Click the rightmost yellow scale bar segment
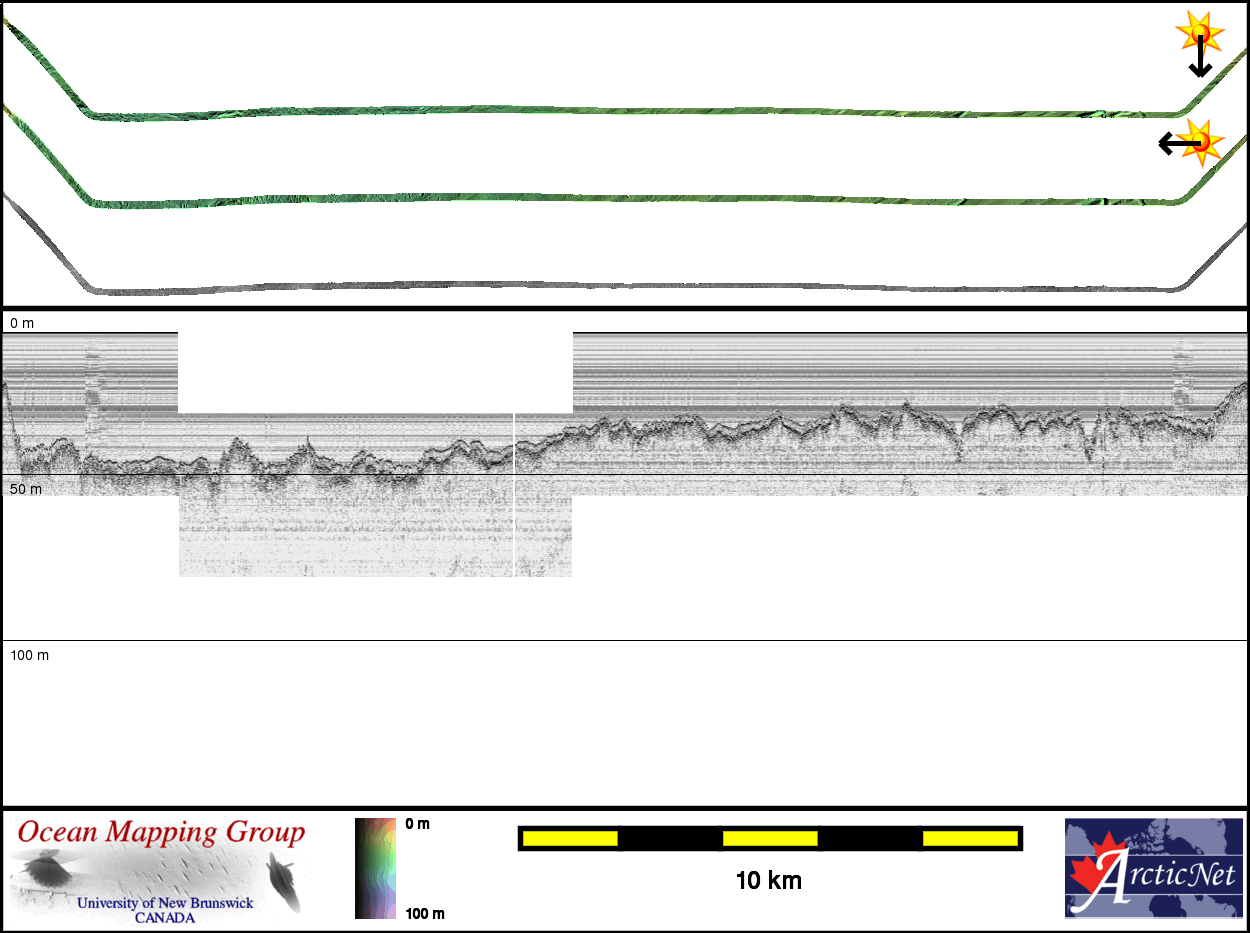 [x=969, y=838]
